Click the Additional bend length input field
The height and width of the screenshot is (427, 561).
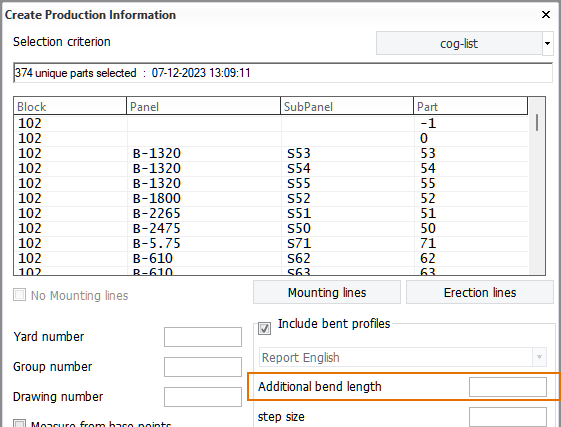(508, 387)
